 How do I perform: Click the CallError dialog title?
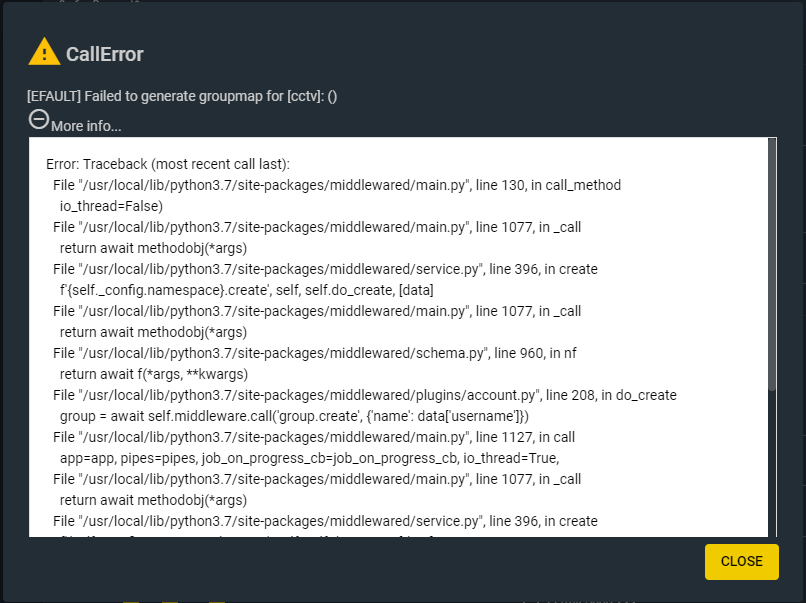pyautogui.click(x=104, y=54)
